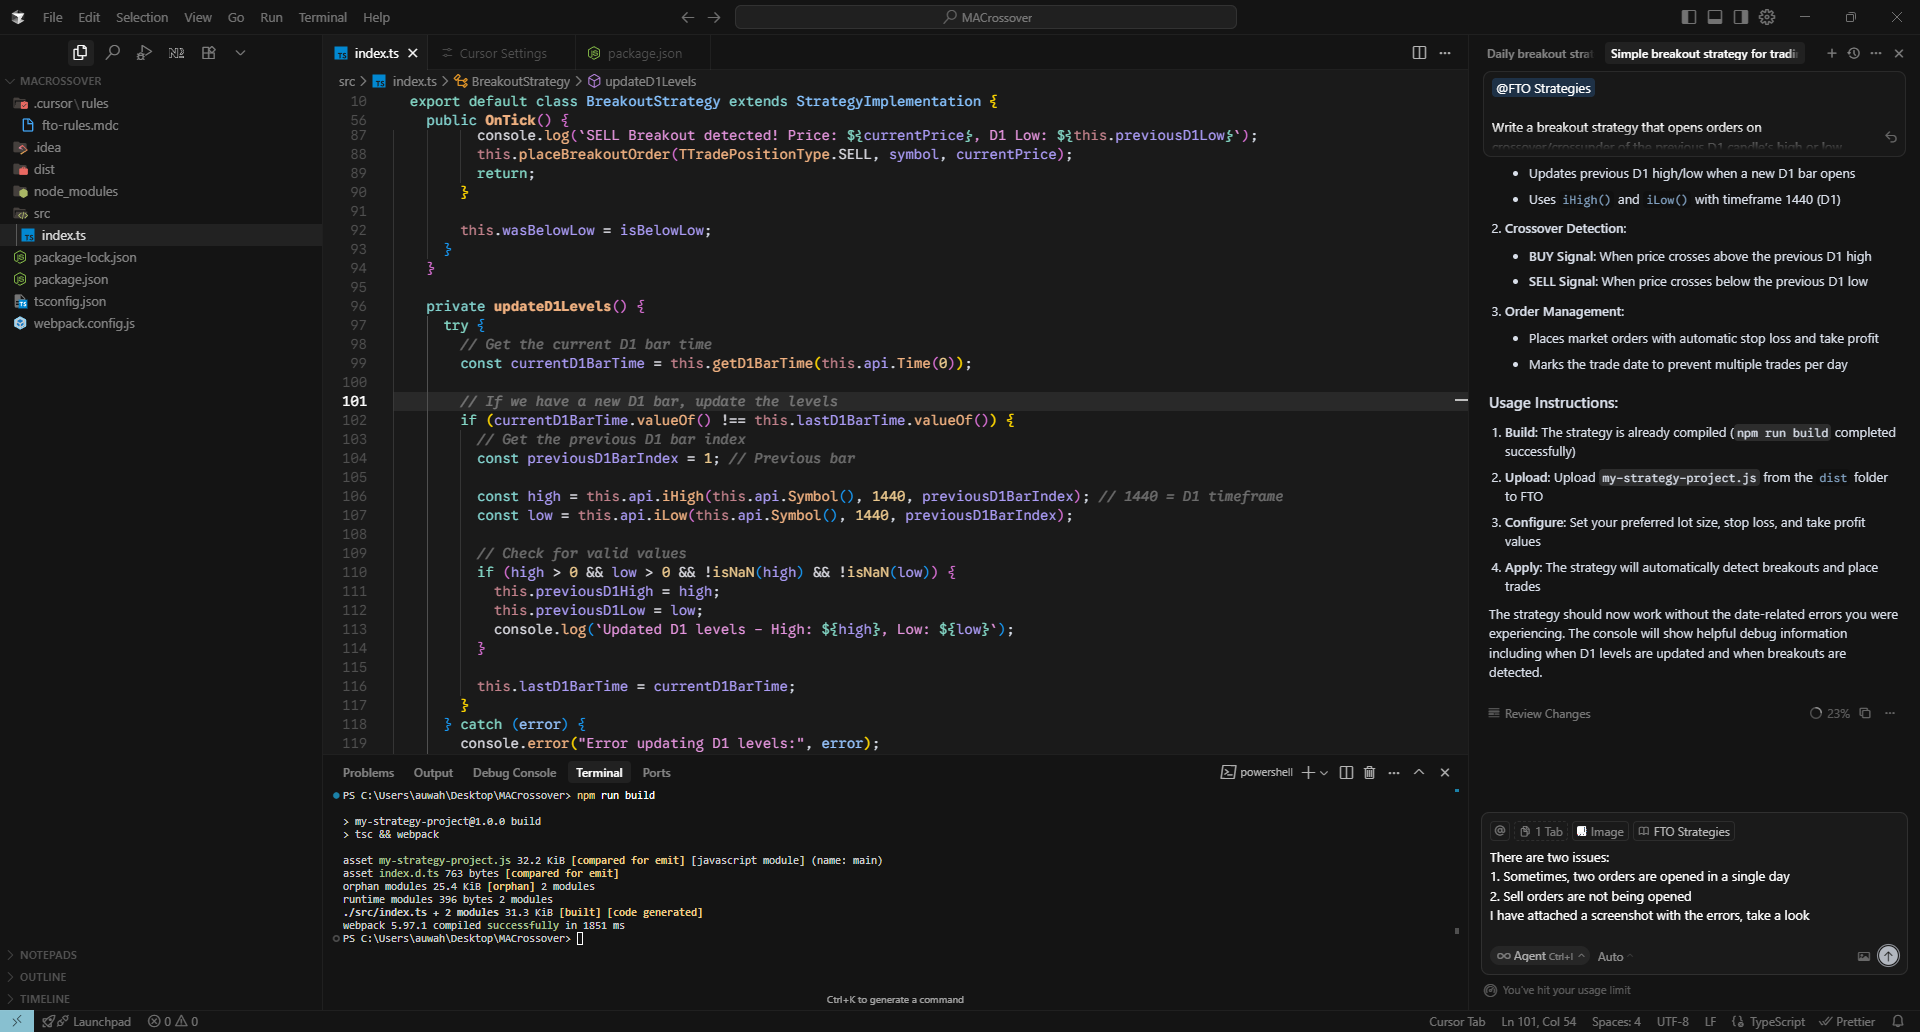The height and width of the screenshot is (1032, 1920).
Task: Open the Extensions view icon
Action: point(209,53)
